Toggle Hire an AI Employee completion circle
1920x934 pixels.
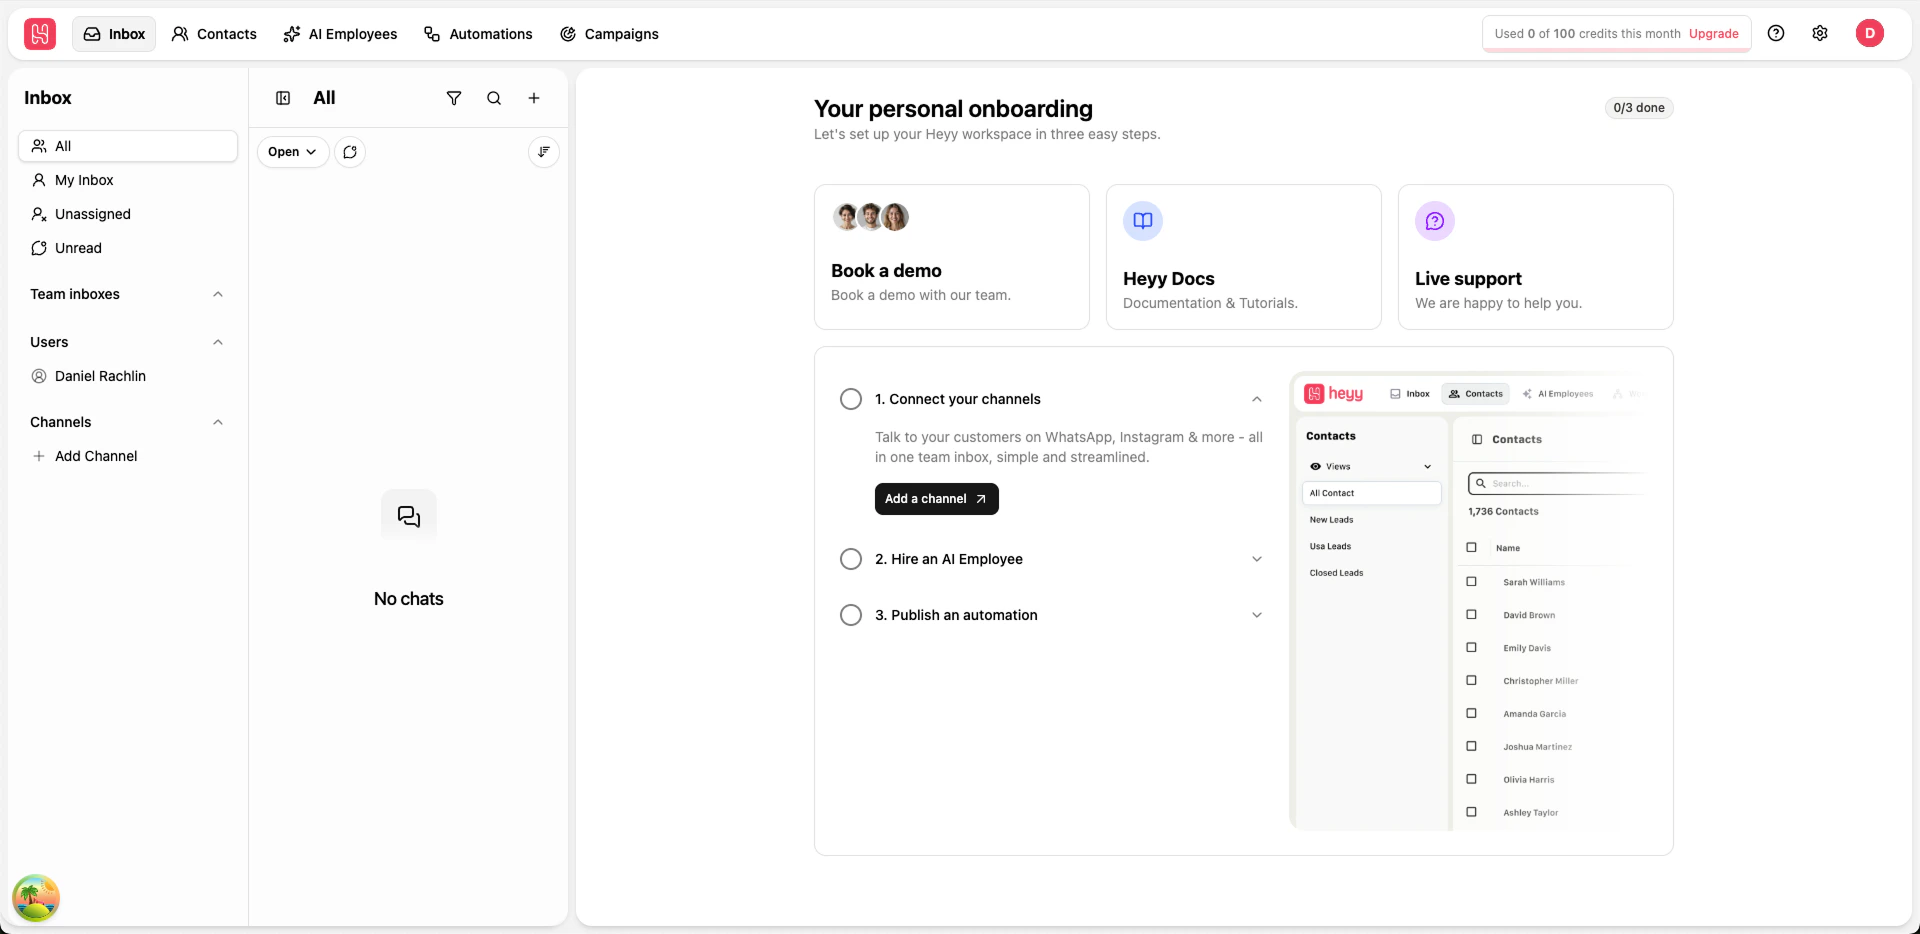click(851, 559)
